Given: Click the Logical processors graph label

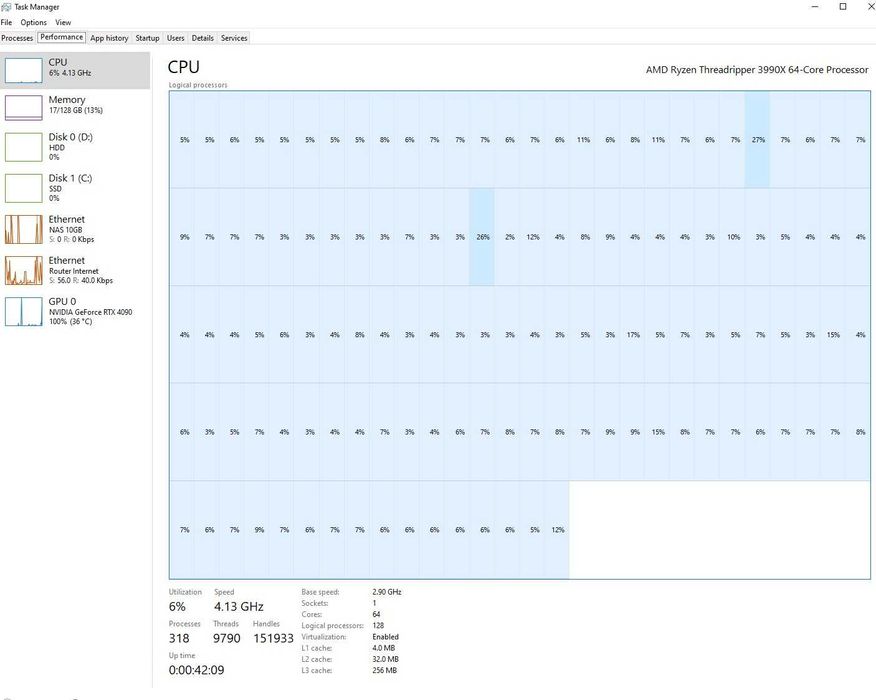Looking at the screenshot, I should pos(198,85).
